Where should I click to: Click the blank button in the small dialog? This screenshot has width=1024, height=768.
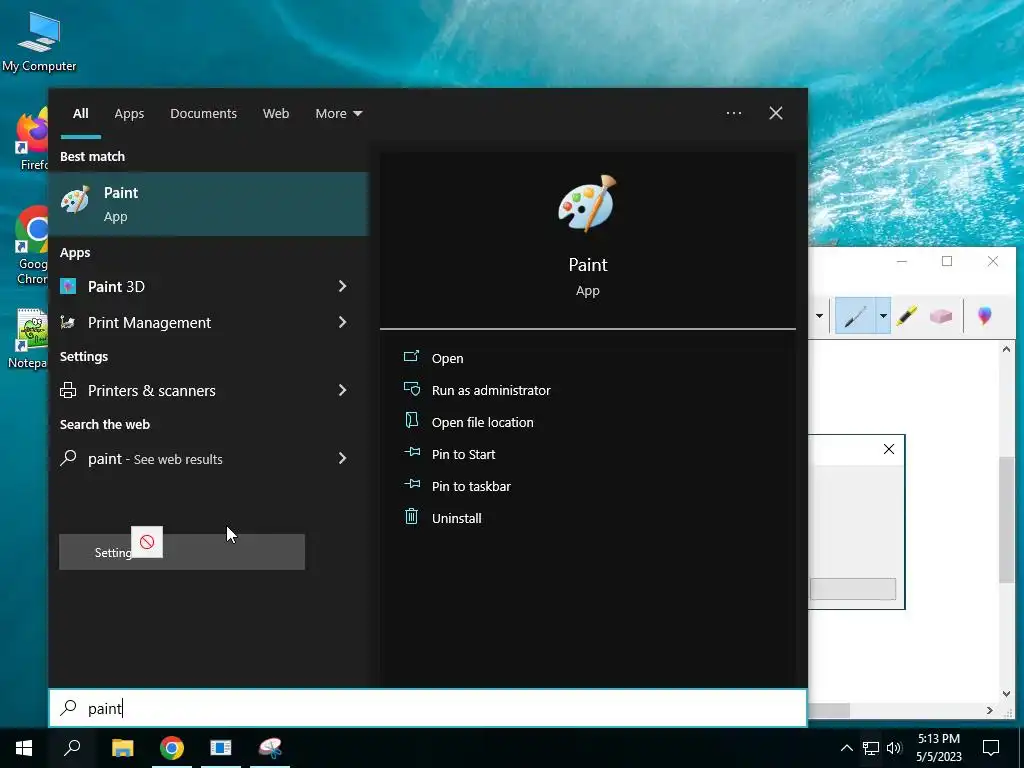[x=853, y=588]
